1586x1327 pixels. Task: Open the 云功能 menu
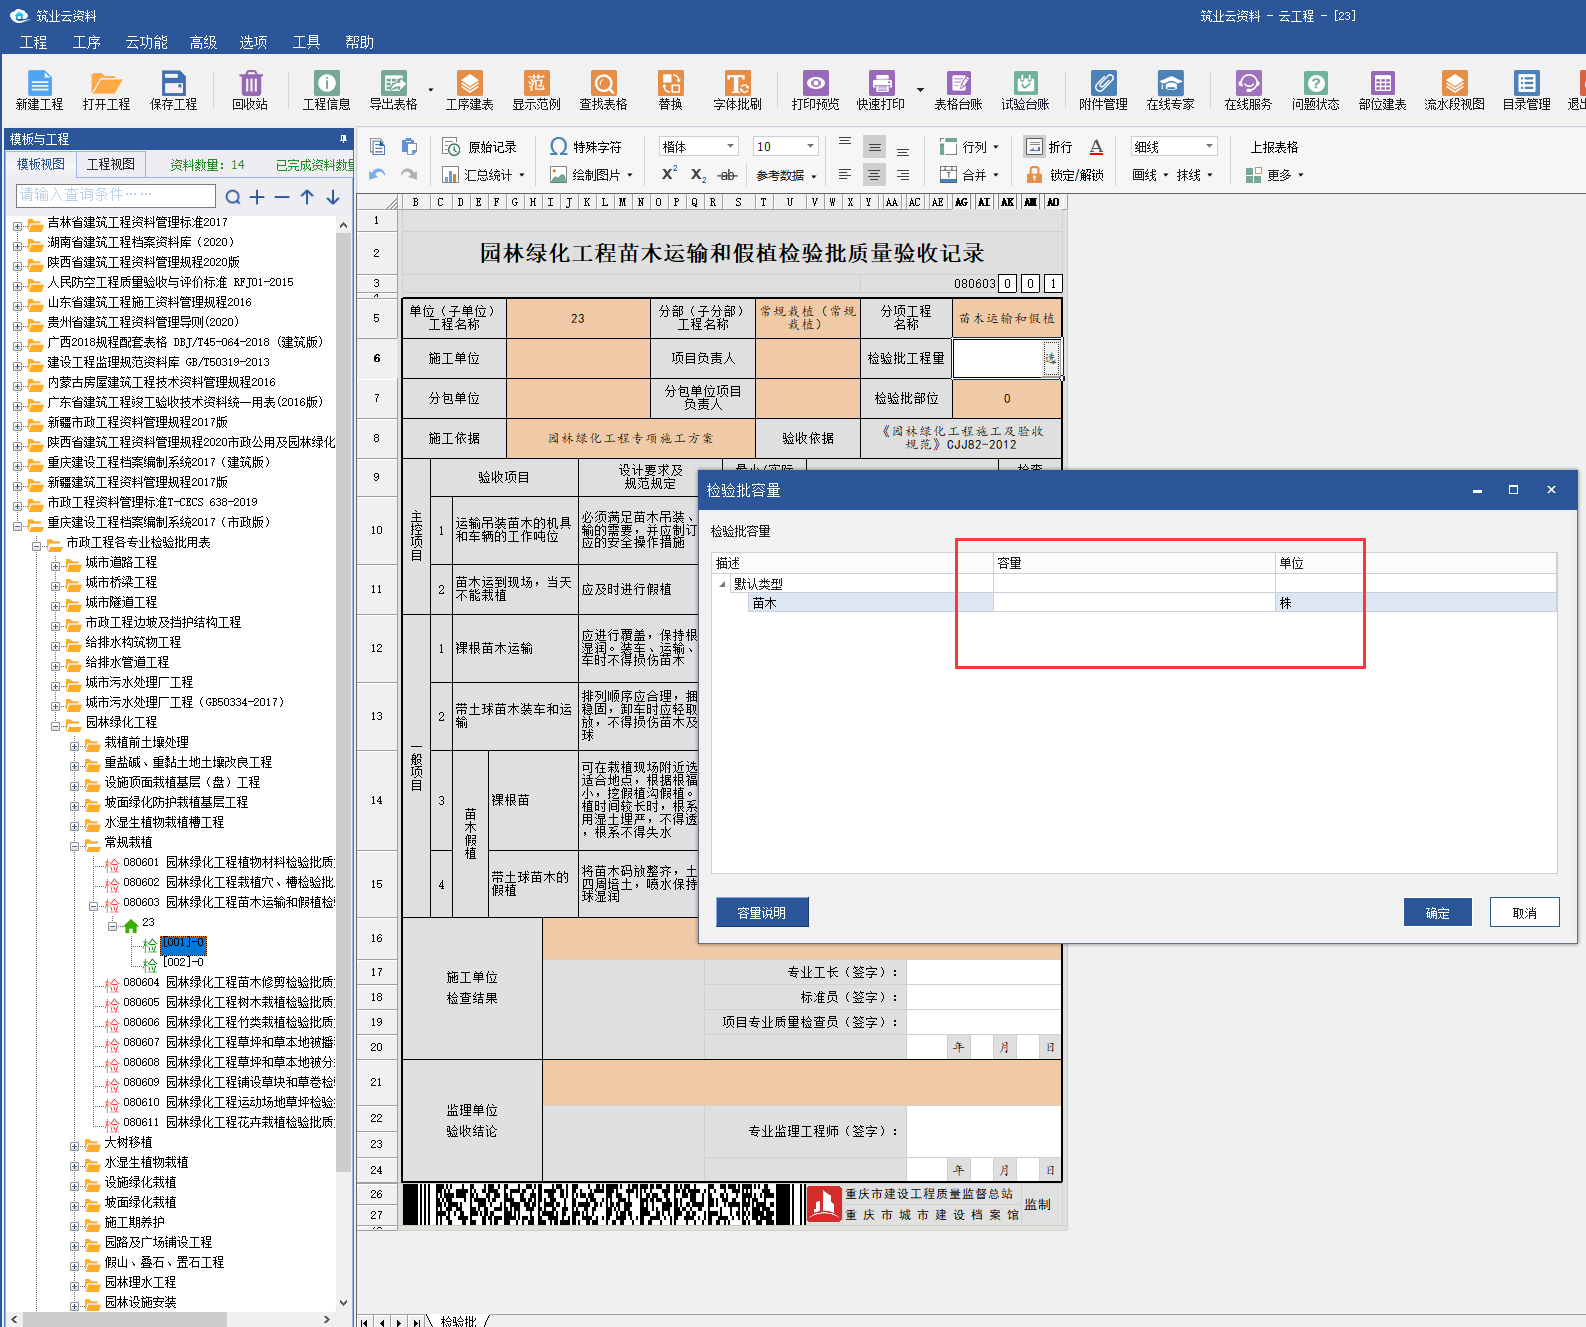tap(146, 42)
